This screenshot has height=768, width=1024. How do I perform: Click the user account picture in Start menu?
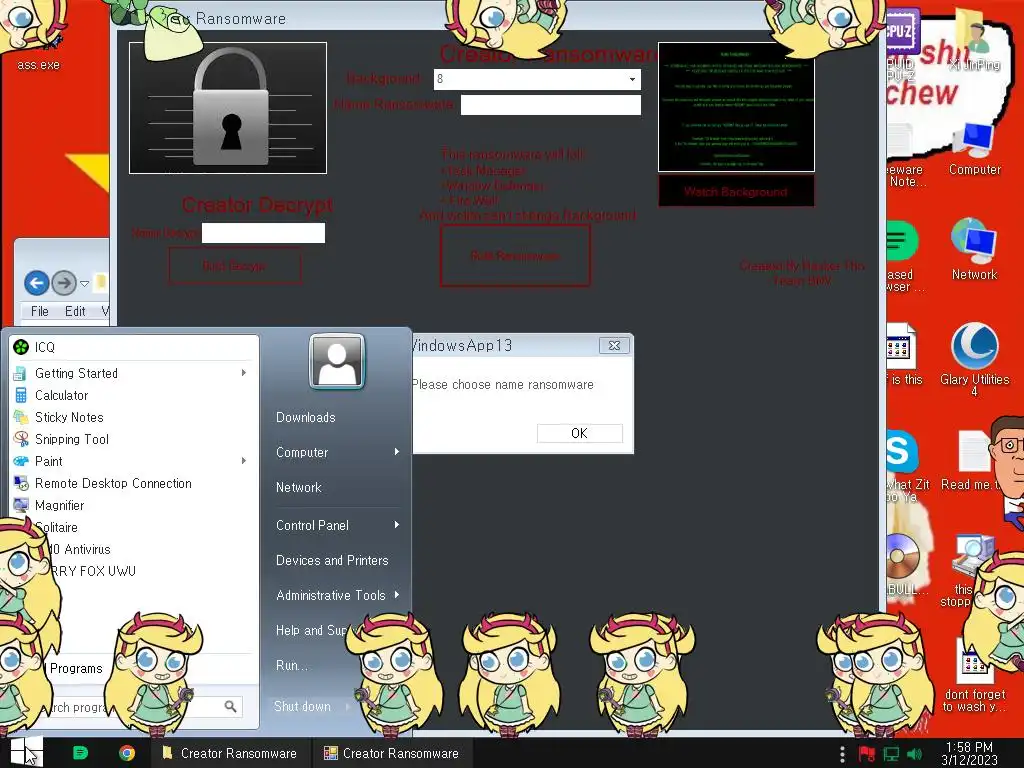[x=337, y=361]
